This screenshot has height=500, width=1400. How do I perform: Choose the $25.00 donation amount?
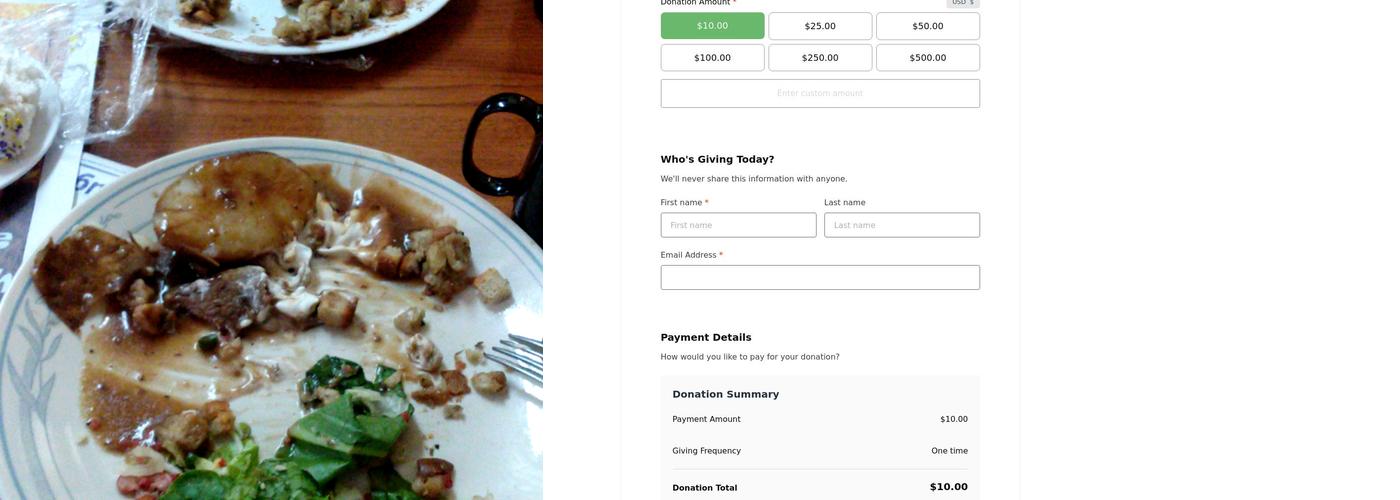click(820, 26)
